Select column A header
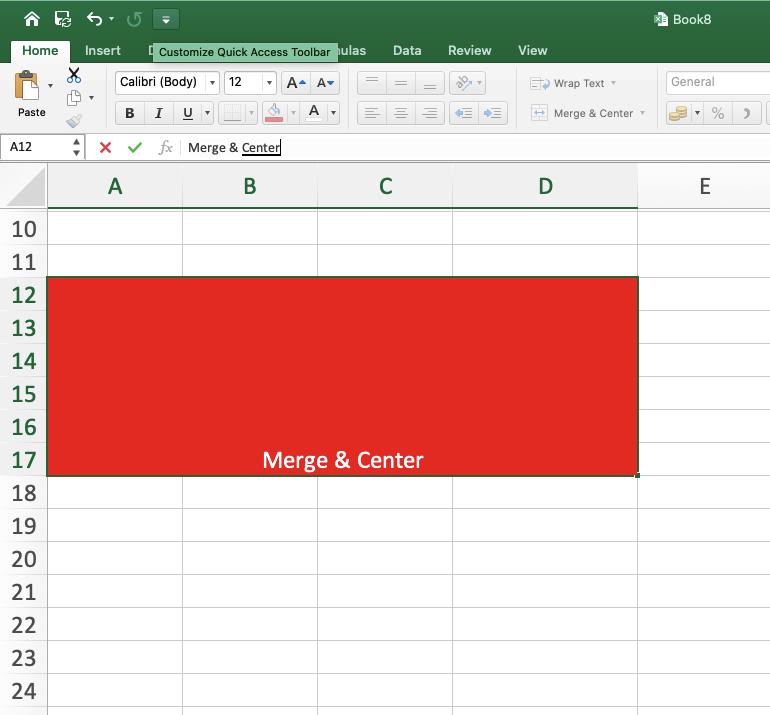The width and height of the screenshot is (770, 715). (115, 187)
